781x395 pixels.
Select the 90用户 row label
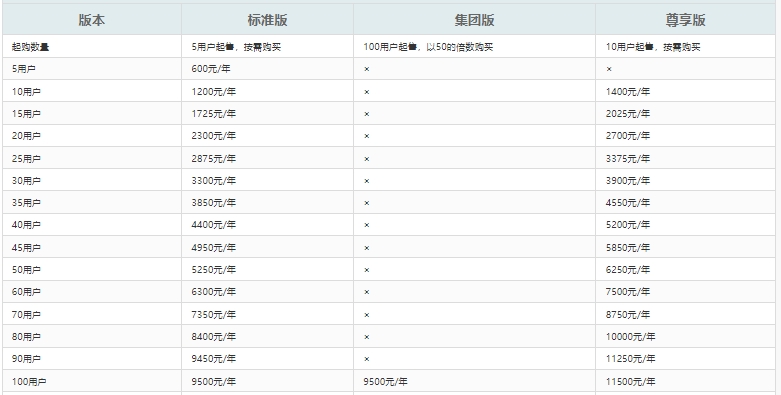point(26,359)
